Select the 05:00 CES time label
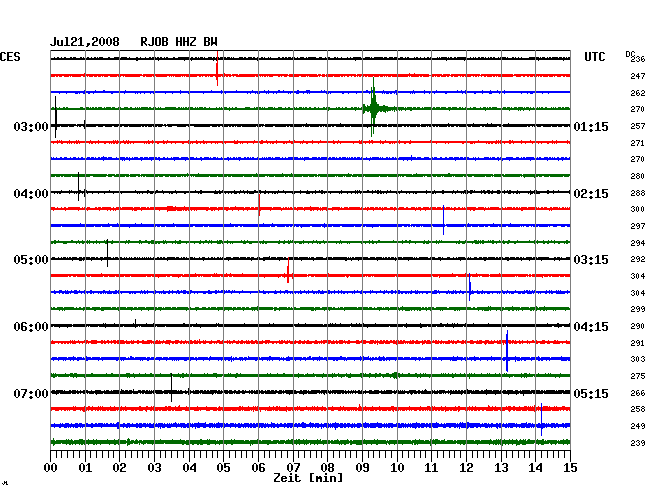Image resolution: width=650 pixels, height=494 pixels. click(31, 260)
